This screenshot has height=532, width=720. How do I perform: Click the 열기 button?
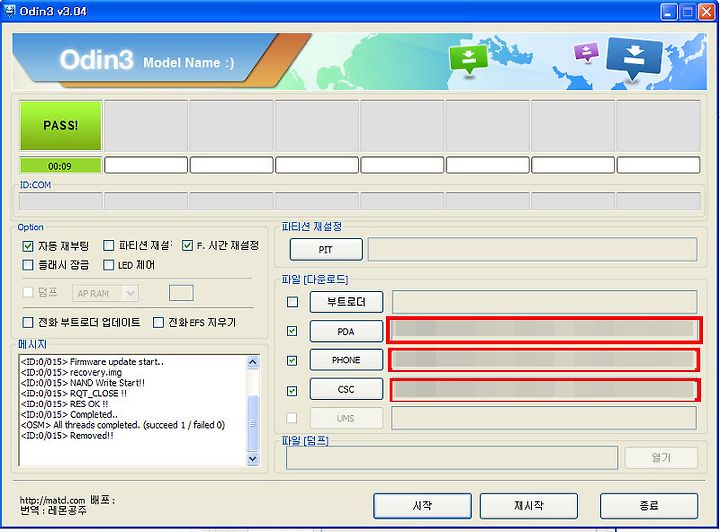[661, 457]
